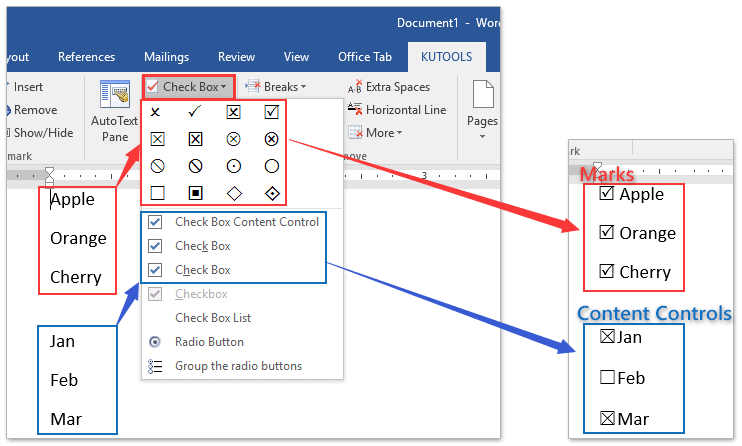The image size is (742, 446).
Task: Pick the empty square box symbol
Action: 157,193
